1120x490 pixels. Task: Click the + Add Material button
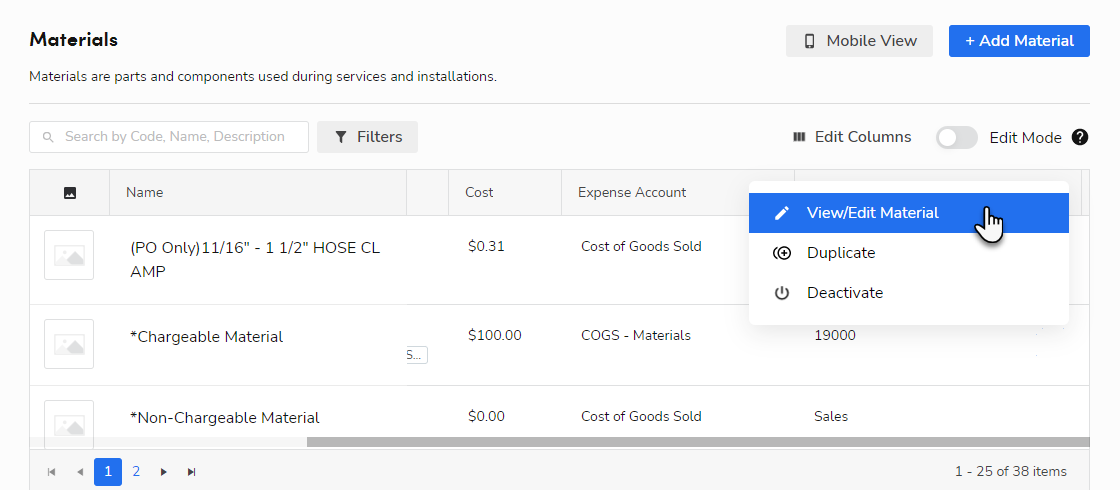[x=1019, y=41]
